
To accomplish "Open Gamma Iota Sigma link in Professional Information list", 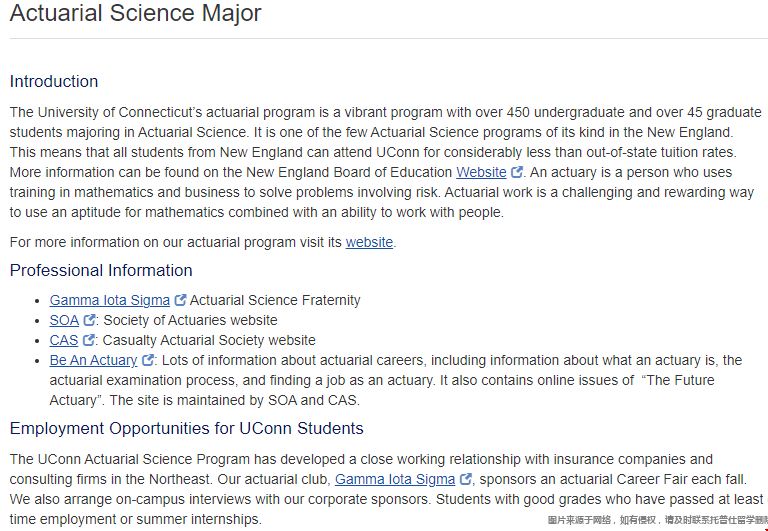I will coord(110,300).
